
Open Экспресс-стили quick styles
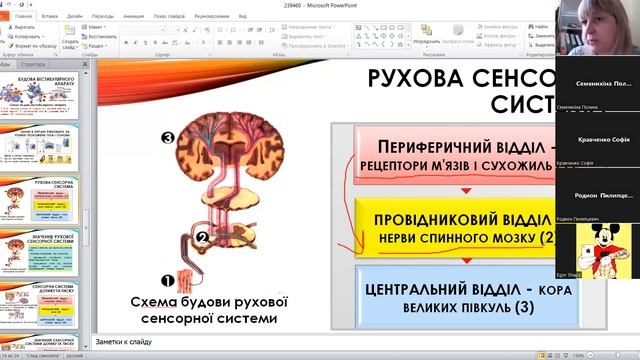[458, 35]
